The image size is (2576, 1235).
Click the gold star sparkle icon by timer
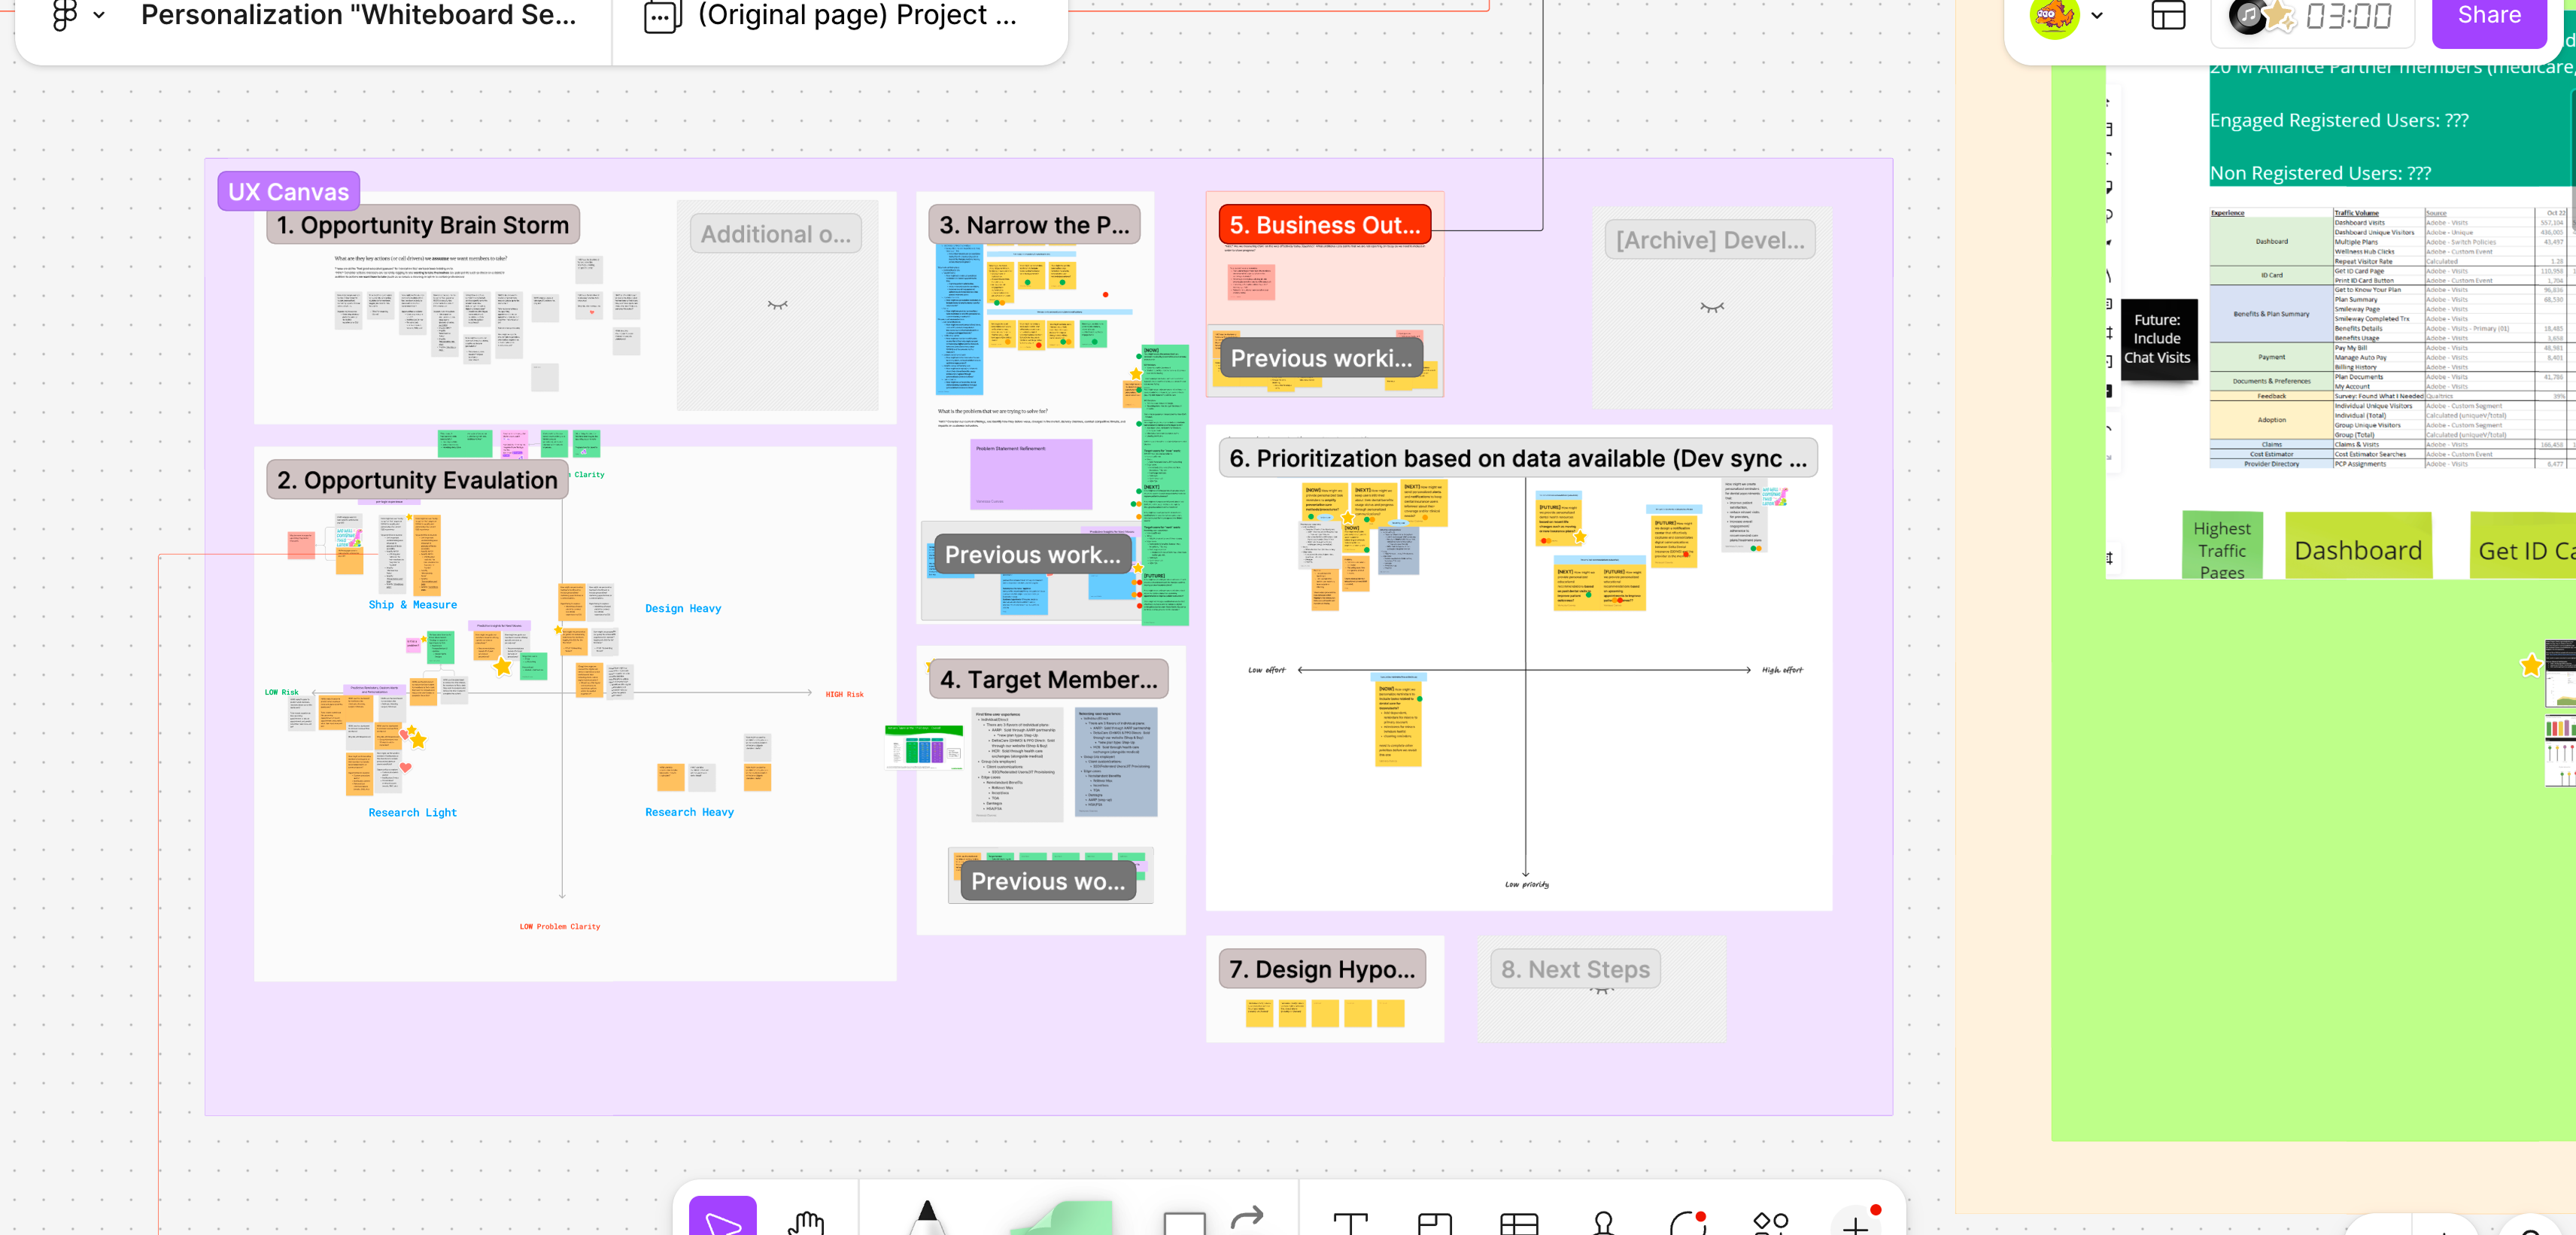click(x=2279, y=15)
